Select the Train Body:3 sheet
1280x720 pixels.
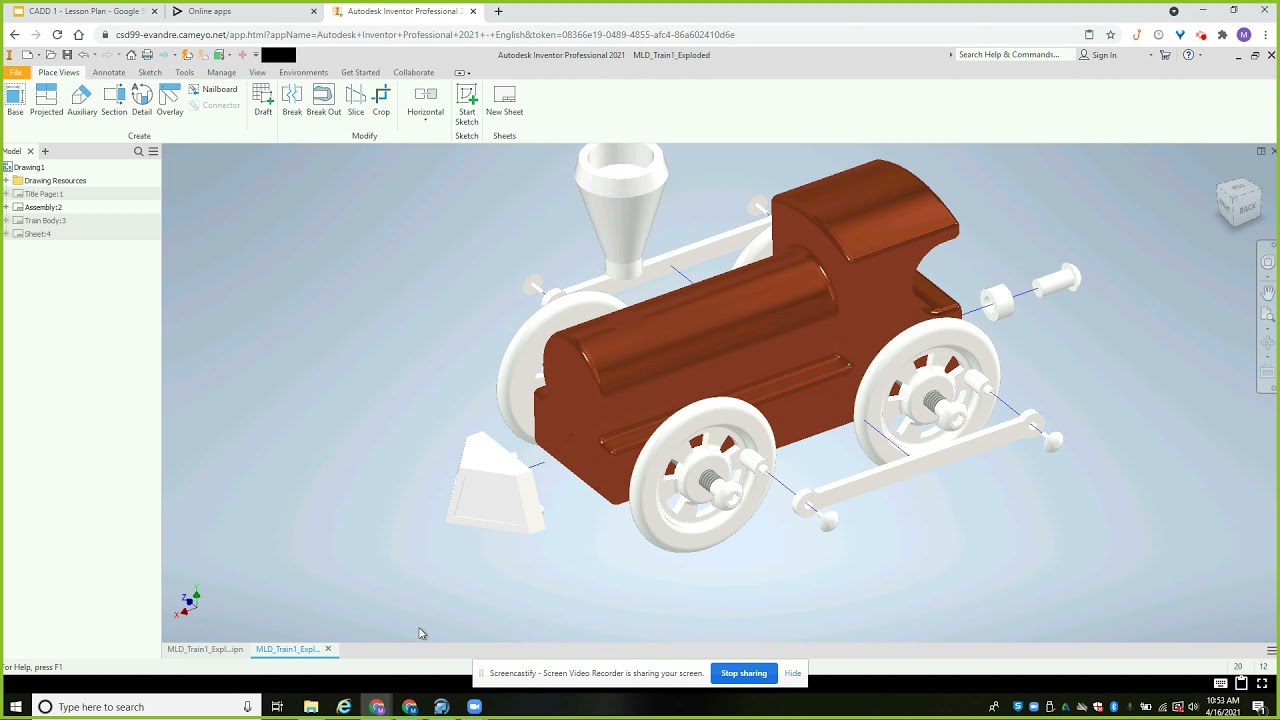coord(45,220)
